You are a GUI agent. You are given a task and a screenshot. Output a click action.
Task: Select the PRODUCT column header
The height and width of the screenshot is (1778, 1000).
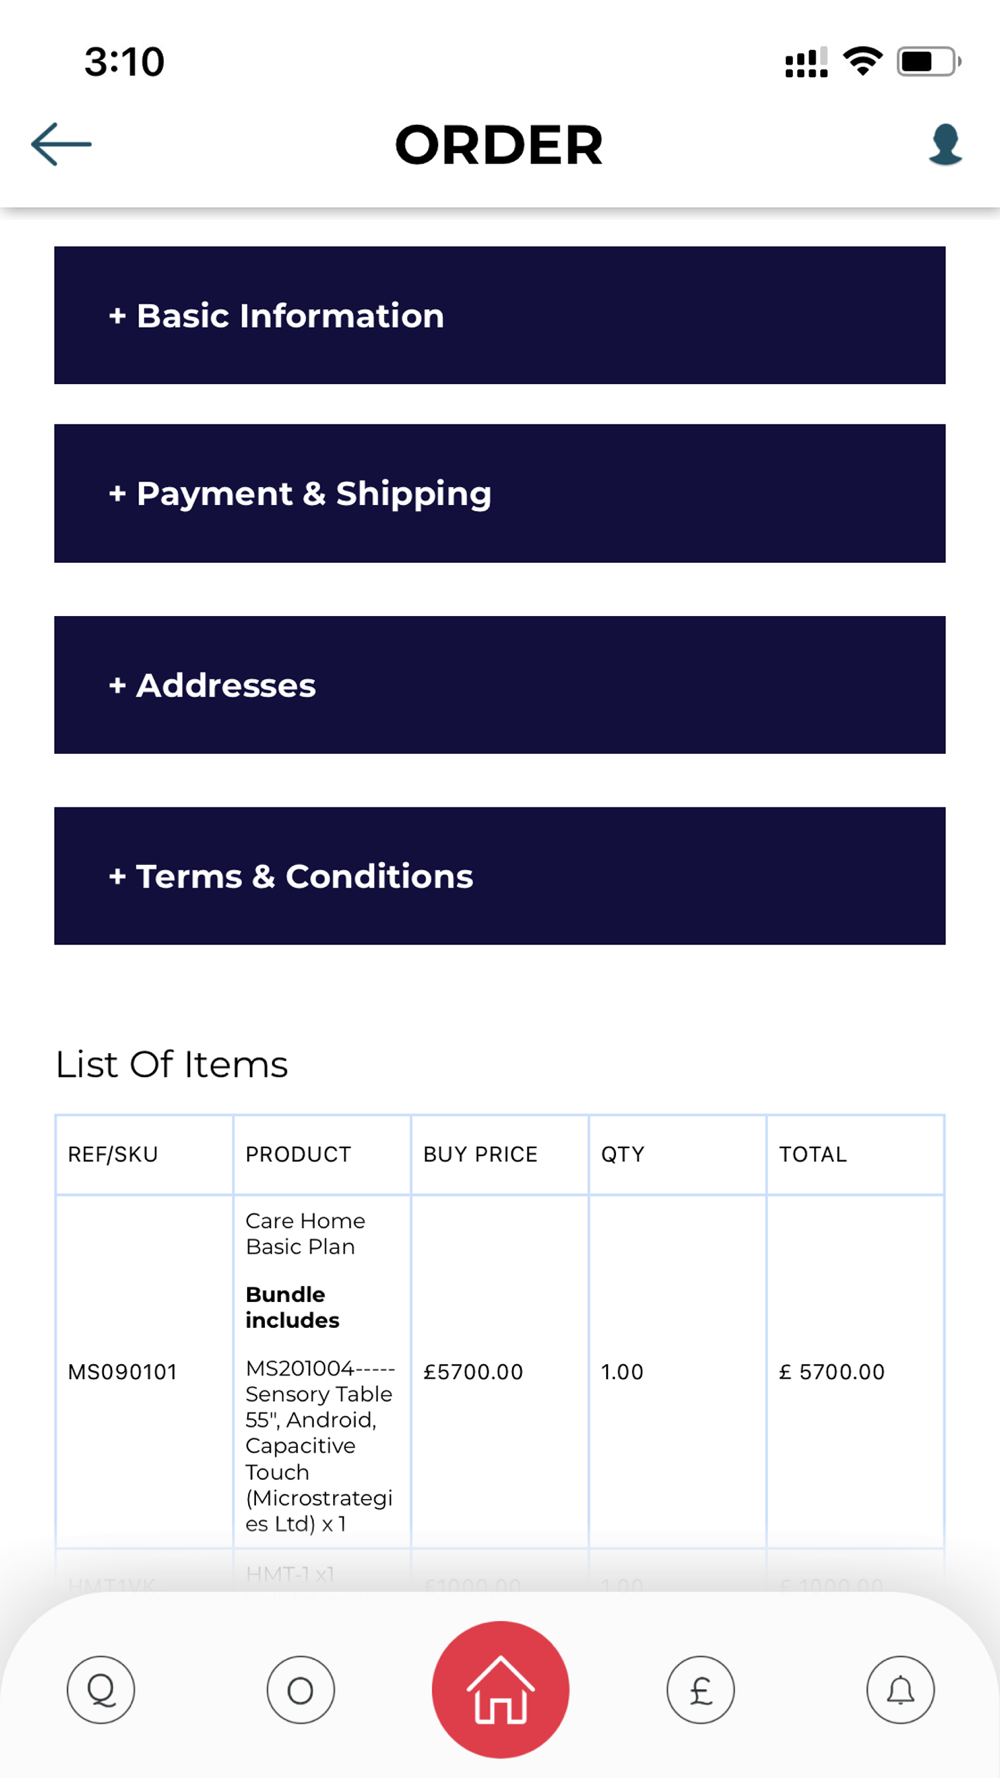coord(322,1154)
